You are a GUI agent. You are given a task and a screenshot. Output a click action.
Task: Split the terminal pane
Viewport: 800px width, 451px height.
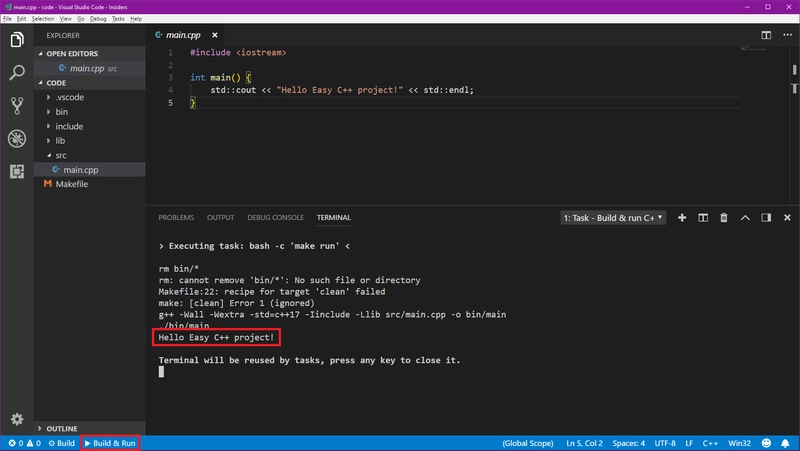pyautogui.click(x=703, y=218)
